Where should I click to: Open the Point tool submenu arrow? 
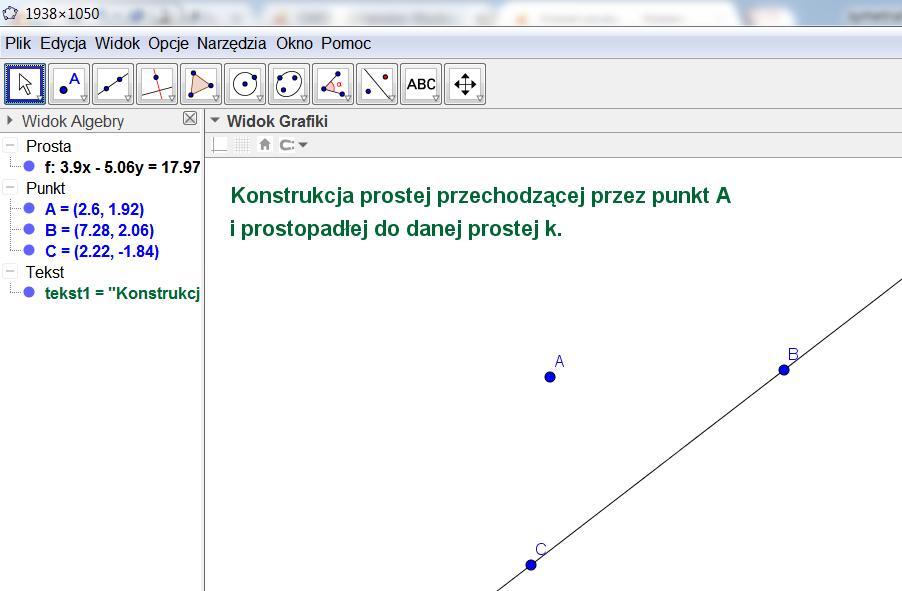coord(84,98)
